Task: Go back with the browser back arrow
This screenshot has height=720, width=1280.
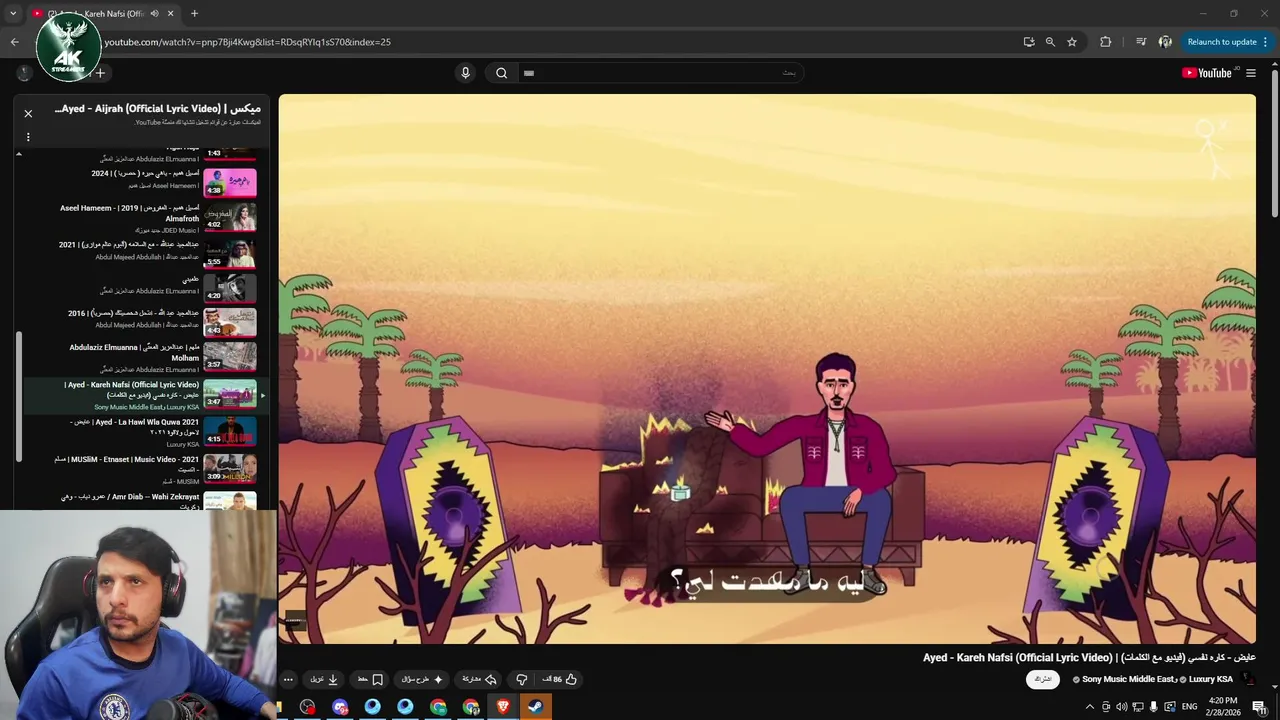Action: coord(14,42)
